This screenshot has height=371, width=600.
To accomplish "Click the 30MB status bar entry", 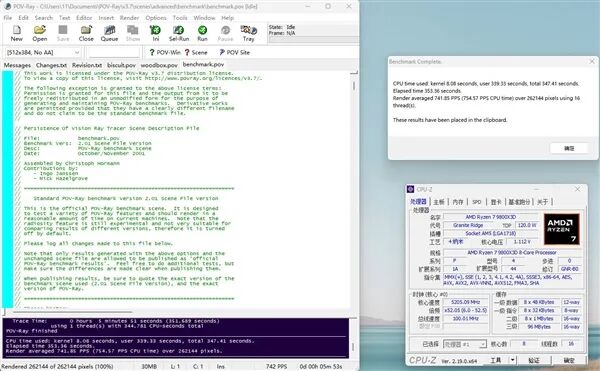I will [x=149, y=366].
